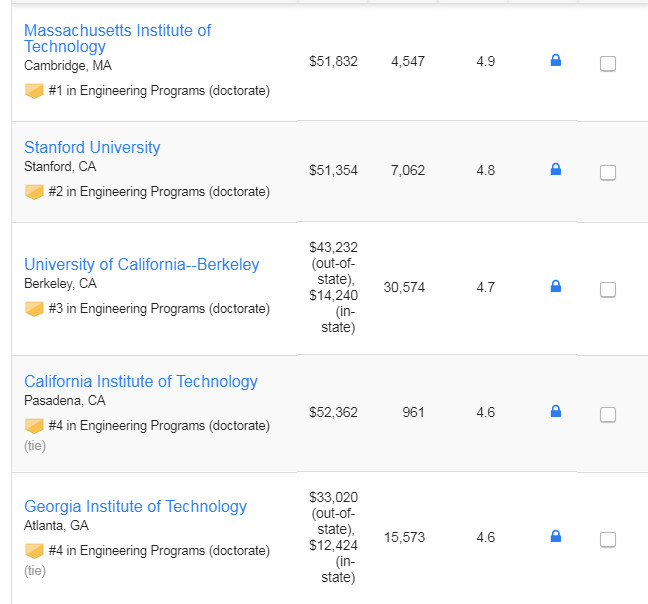Open the Stanford University profile link
Screen dimensions: 648x604
click(92, 147)
